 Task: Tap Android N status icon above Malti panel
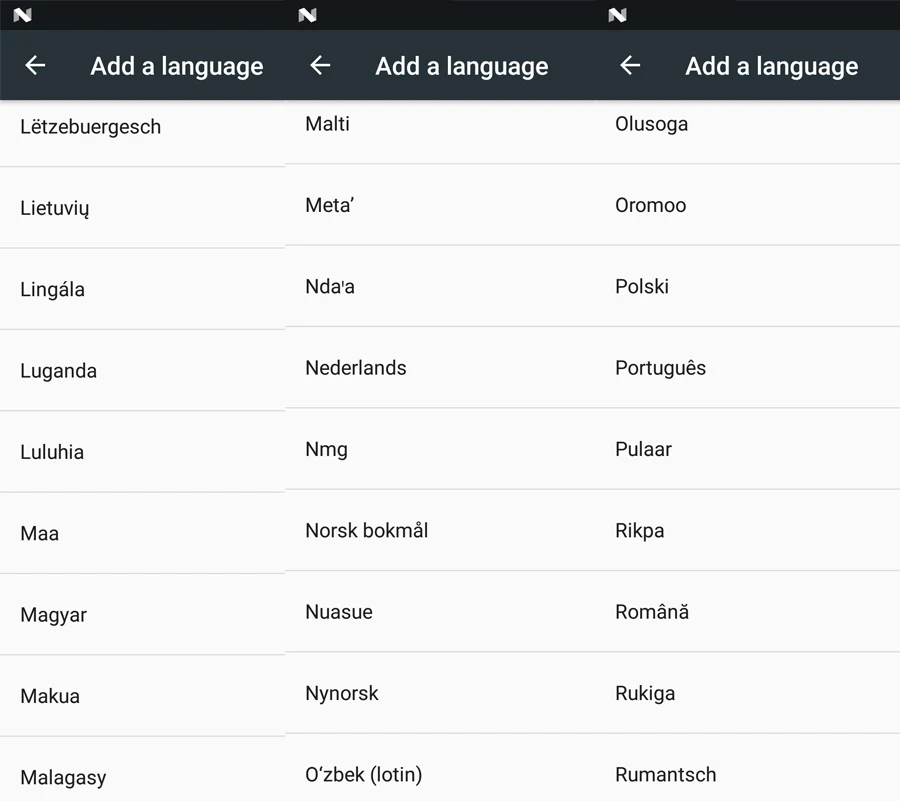click(x=307, y=15)
